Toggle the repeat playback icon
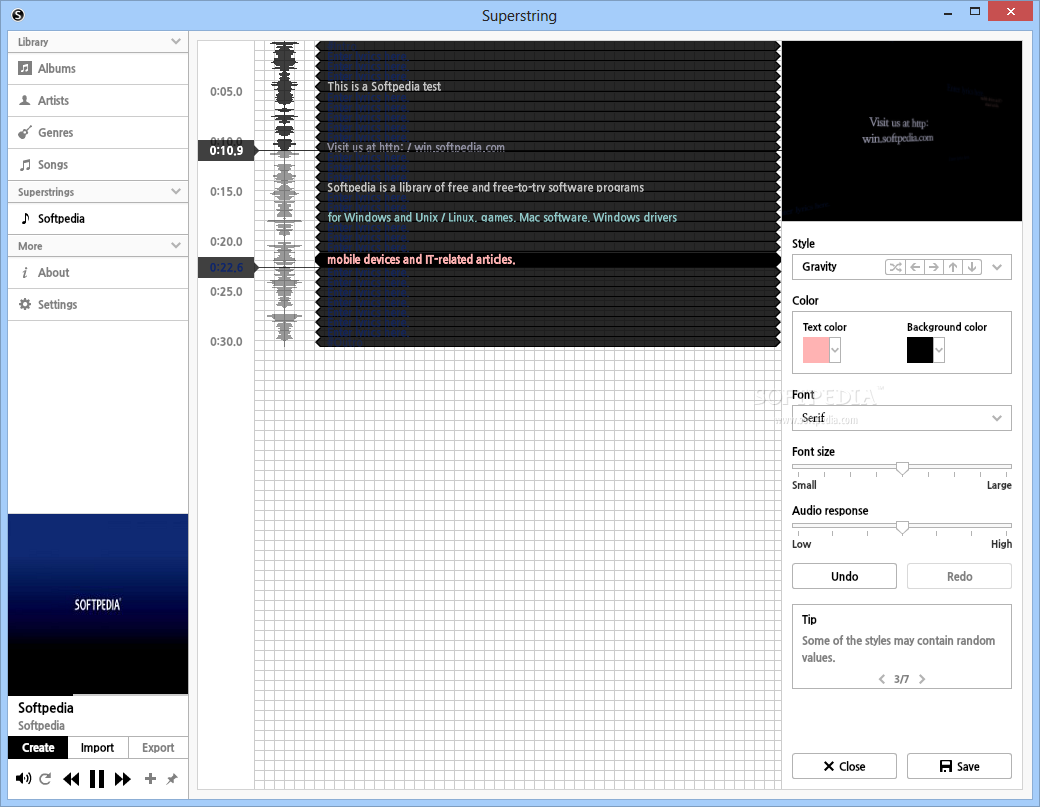Image resolution: width=1040 pixels, height=807 pixels. coord(45,778)
